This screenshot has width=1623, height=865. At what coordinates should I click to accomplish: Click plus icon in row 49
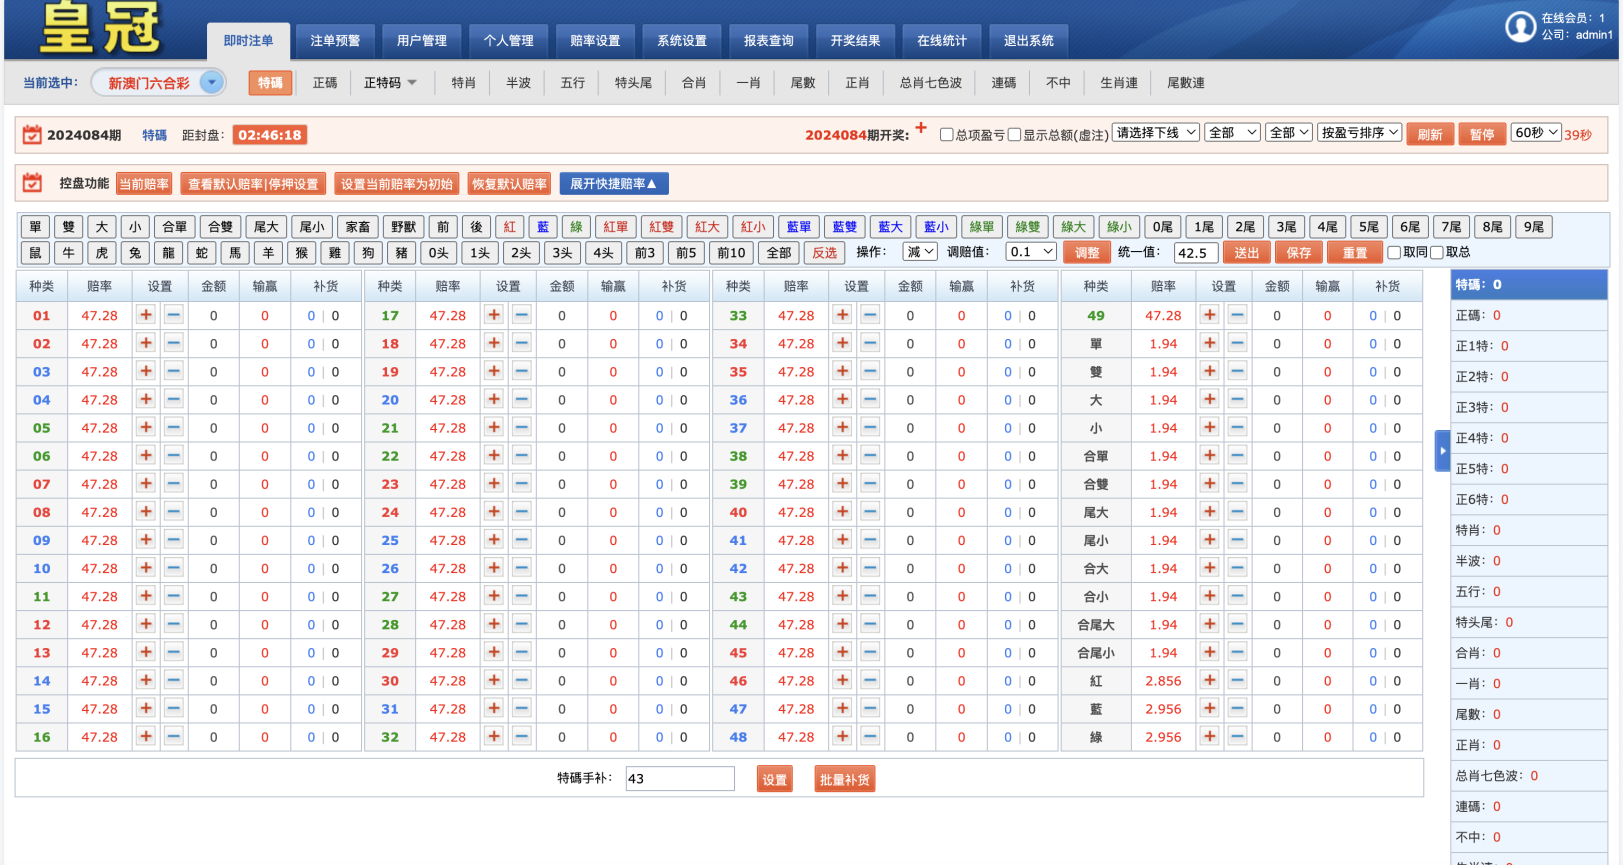(1210, 315)
